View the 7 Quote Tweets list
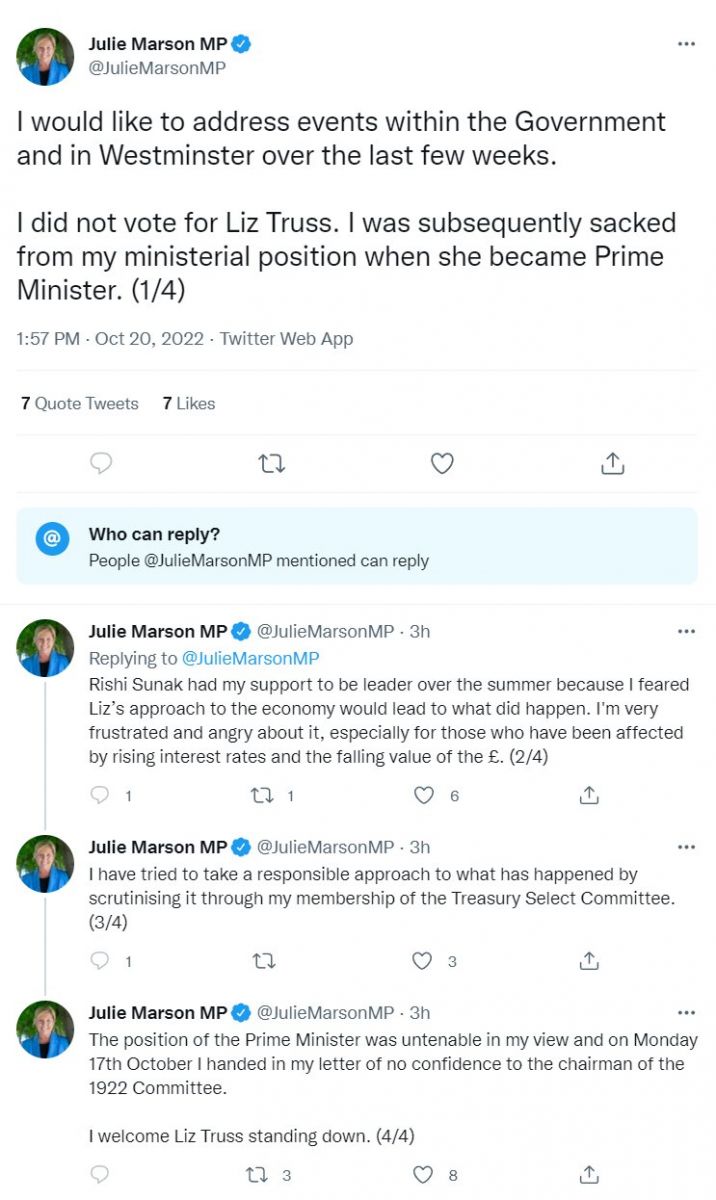 click(x=80, y=403)
